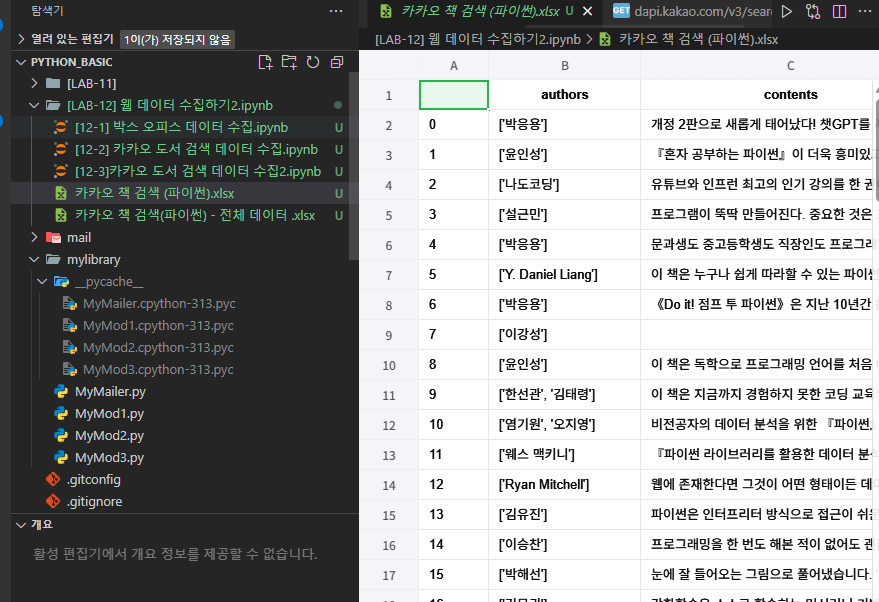Open editor more actions ellipsis

click(865, 11)
